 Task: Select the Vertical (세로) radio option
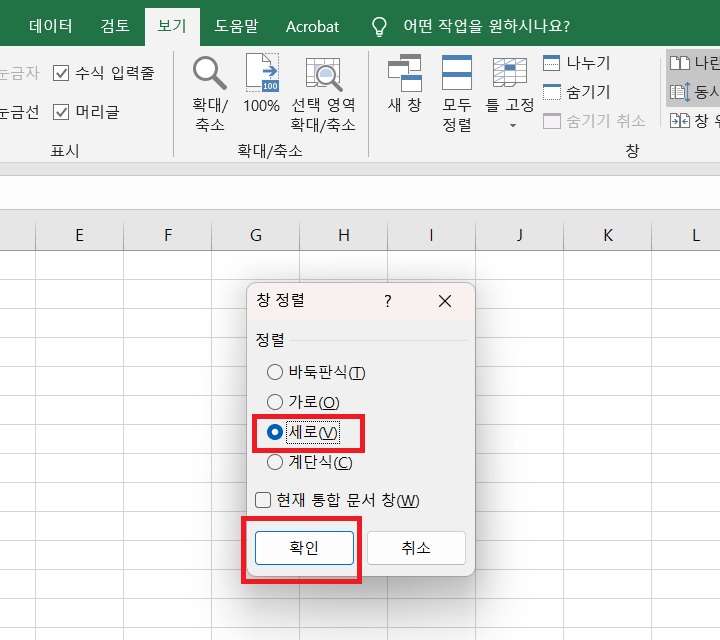coord(275,432)
